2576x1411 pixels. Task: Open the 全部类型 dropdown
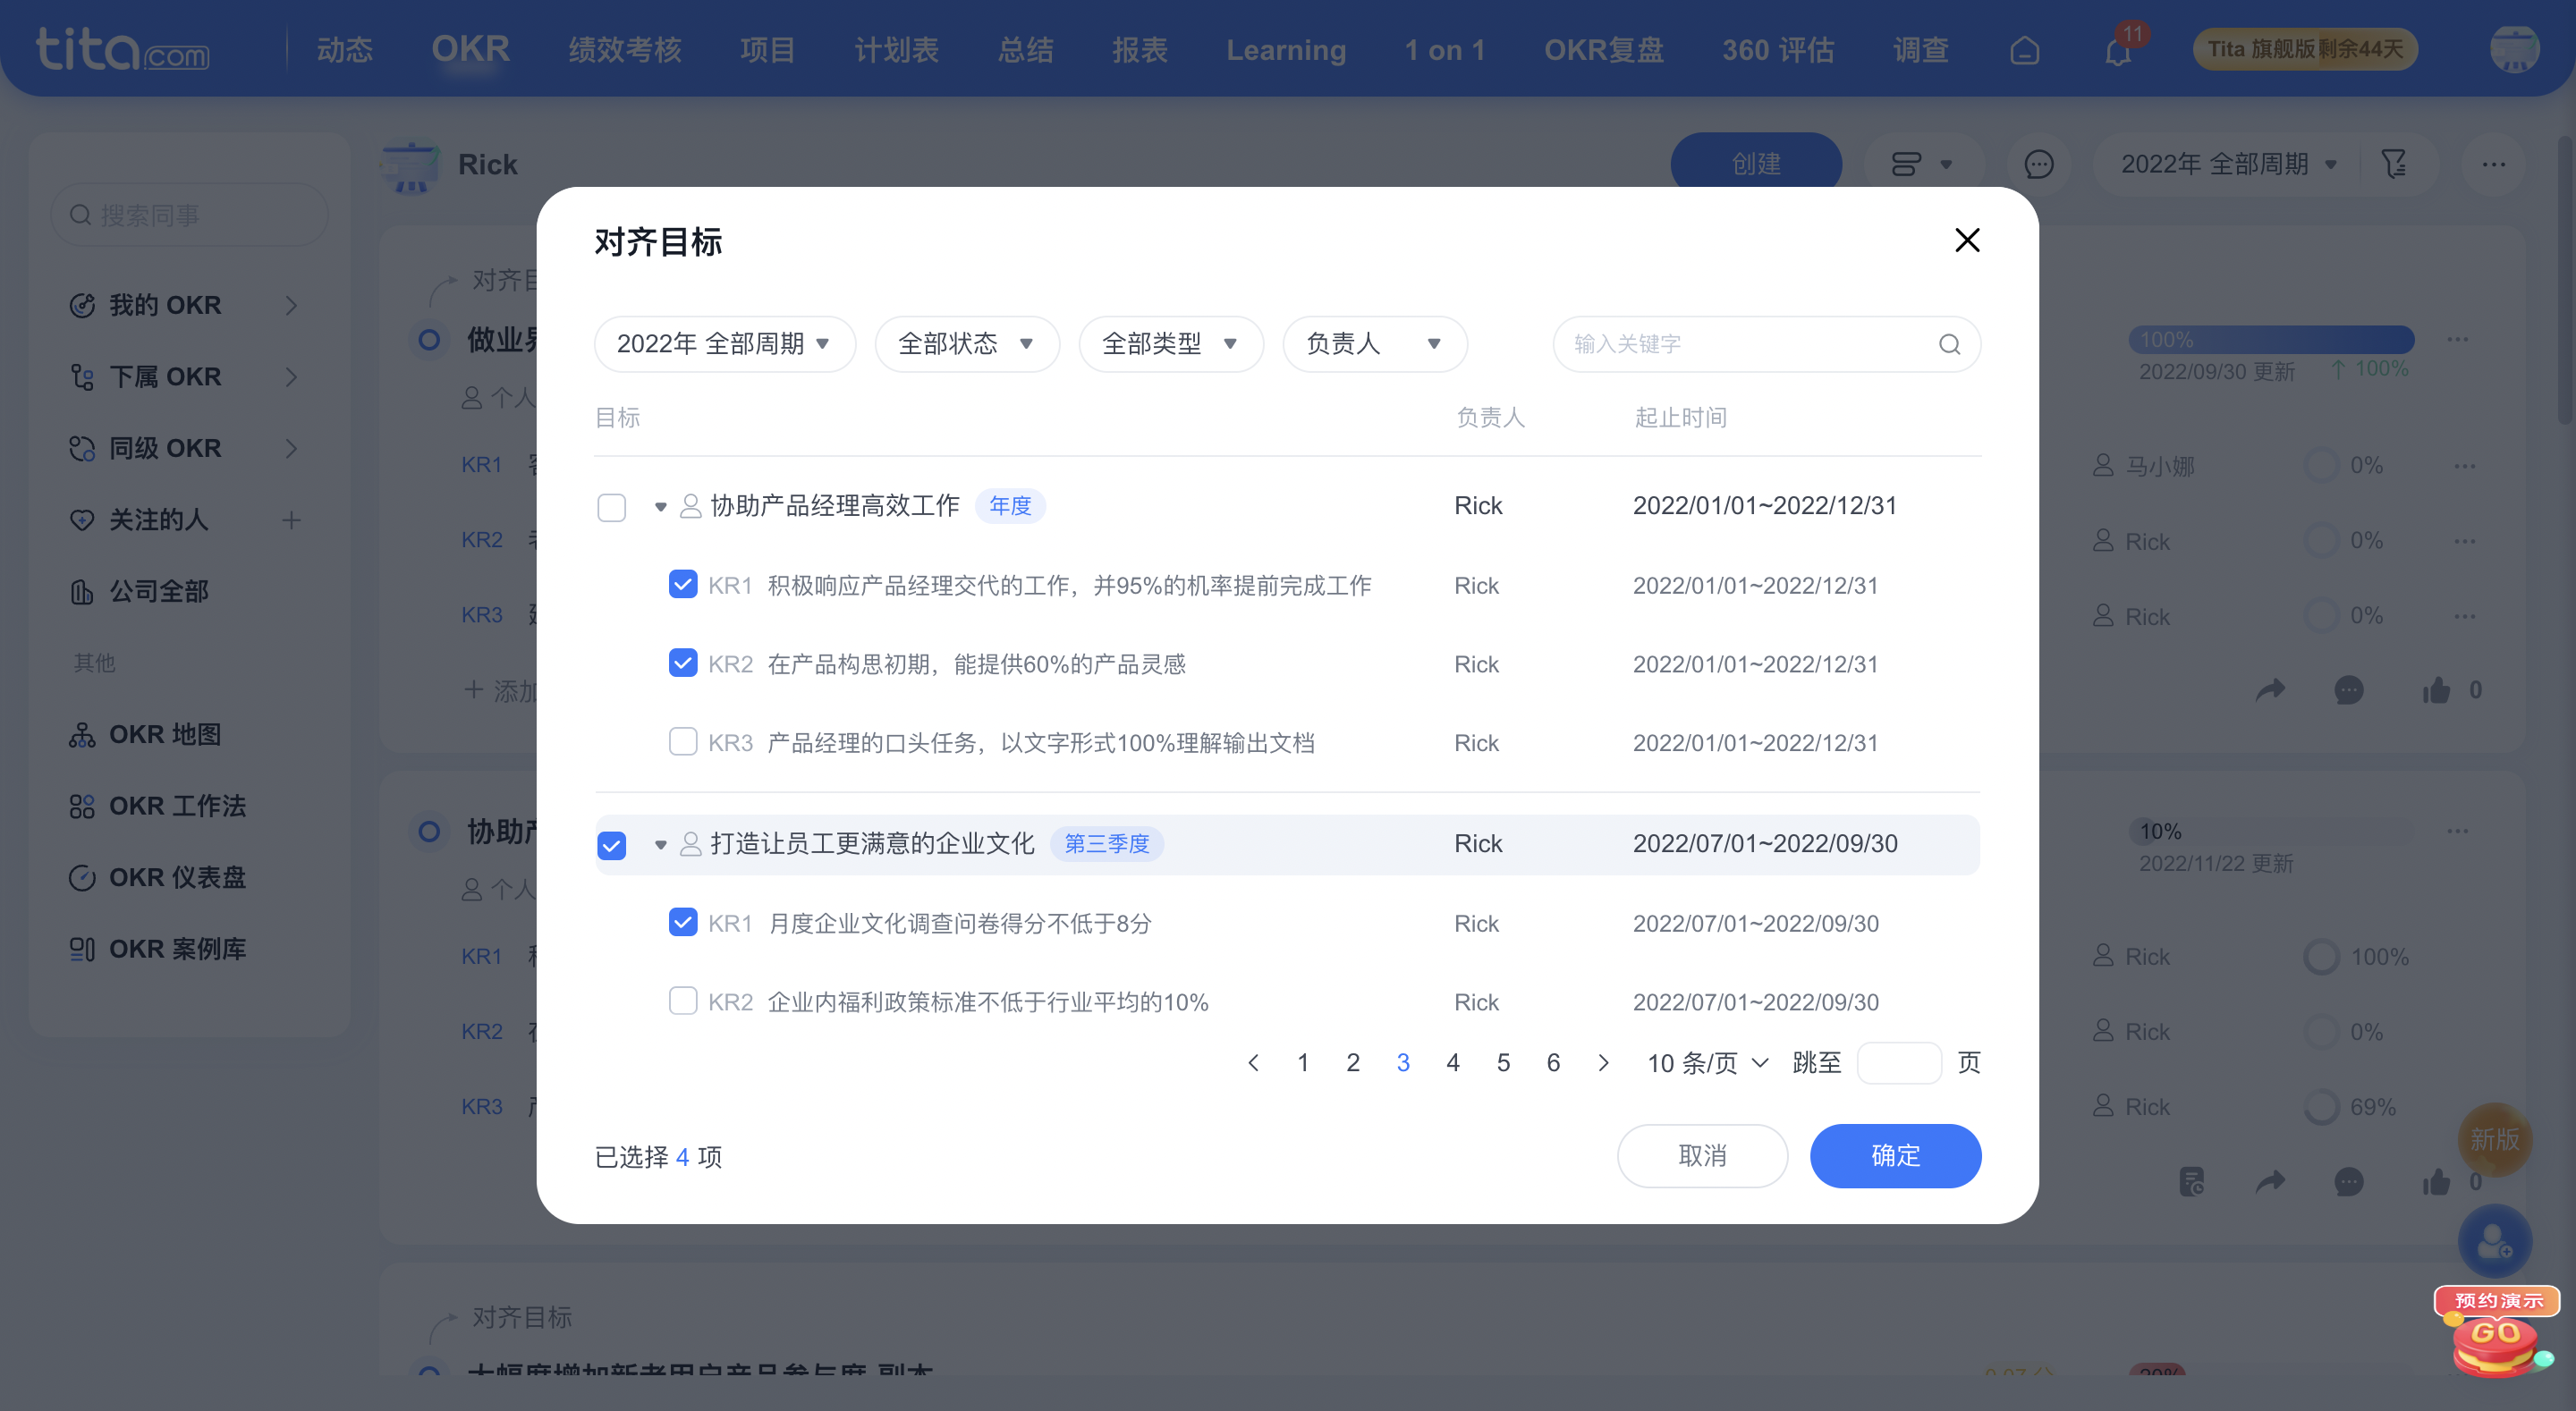click(x=1170, y=344)
